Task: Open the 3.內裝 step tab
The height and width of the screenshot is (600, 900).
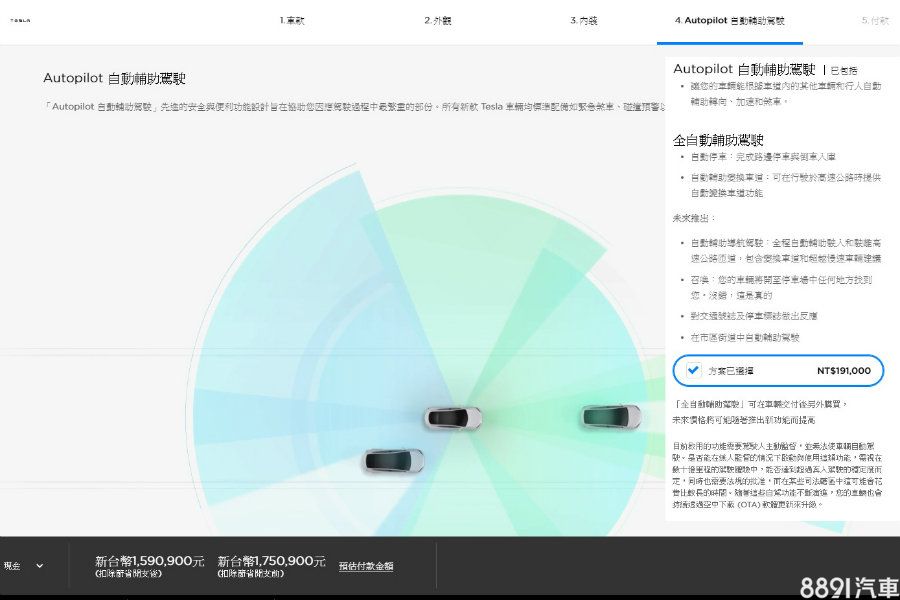Action: pos(584,20)
